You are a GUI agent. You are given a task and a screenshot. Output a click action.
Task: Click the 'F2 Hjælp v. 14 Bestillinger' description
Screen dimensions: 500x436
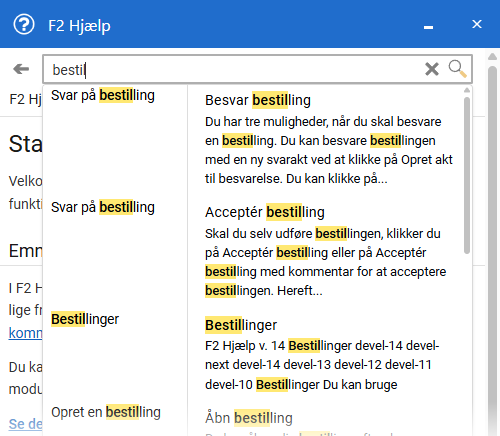(x=322, y=365)
